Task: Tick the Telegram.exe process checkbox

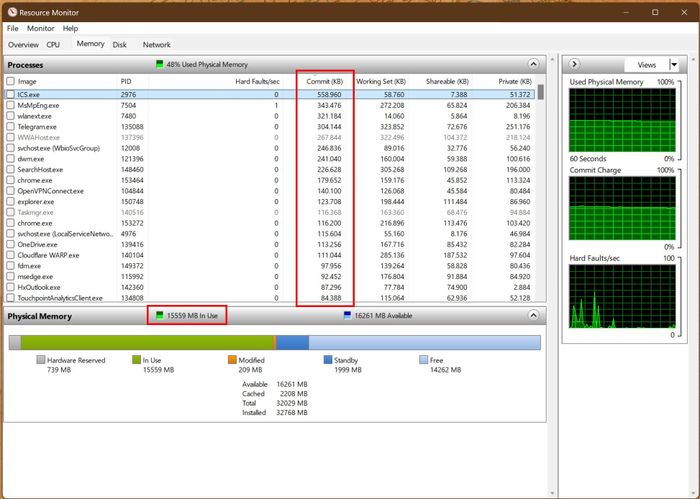Action: tap(10, 128)
